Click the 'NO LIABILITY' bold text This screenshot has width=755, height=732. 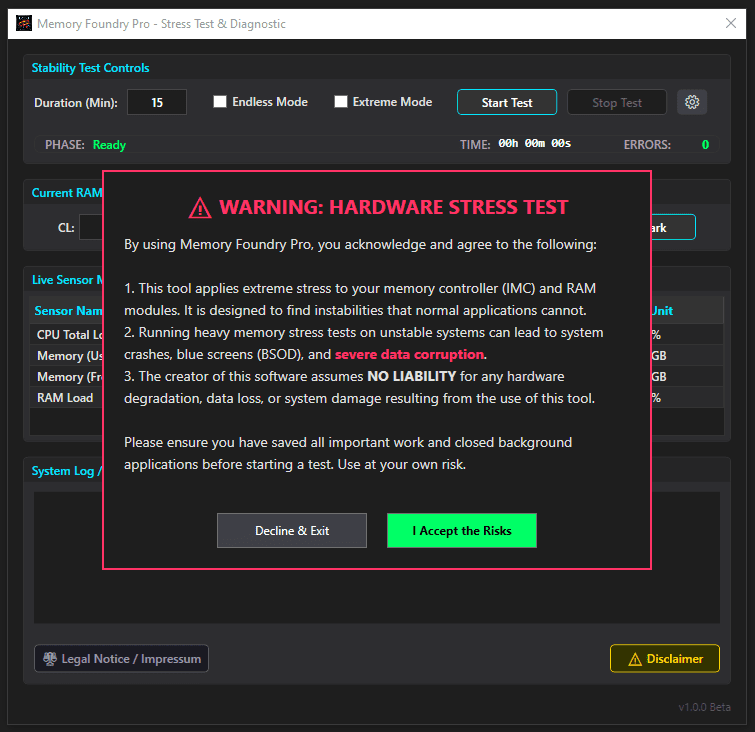click(412, 376)
